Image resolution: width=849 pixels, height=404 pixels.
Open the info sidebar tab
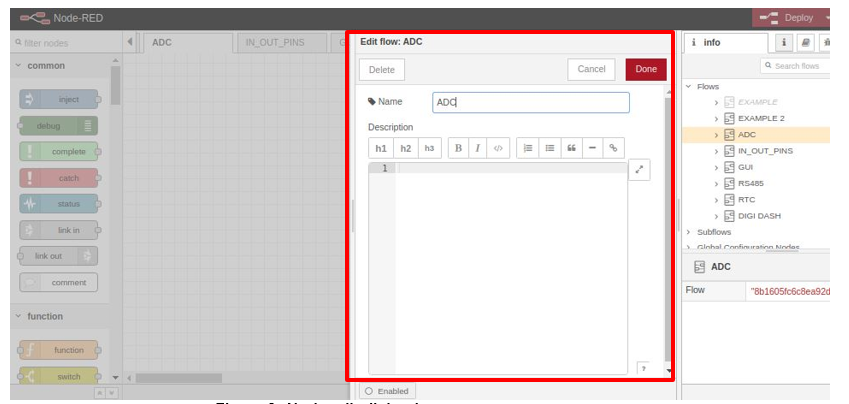(706, 43)
